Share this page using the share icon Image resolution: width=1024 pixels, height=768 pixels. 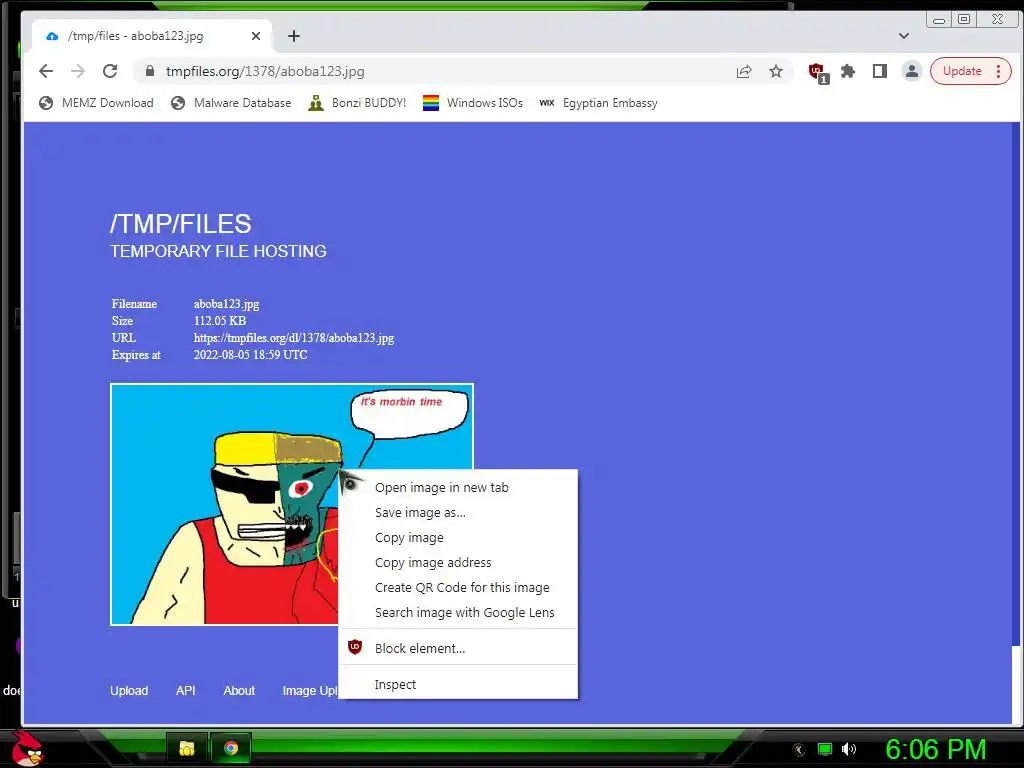744,71
